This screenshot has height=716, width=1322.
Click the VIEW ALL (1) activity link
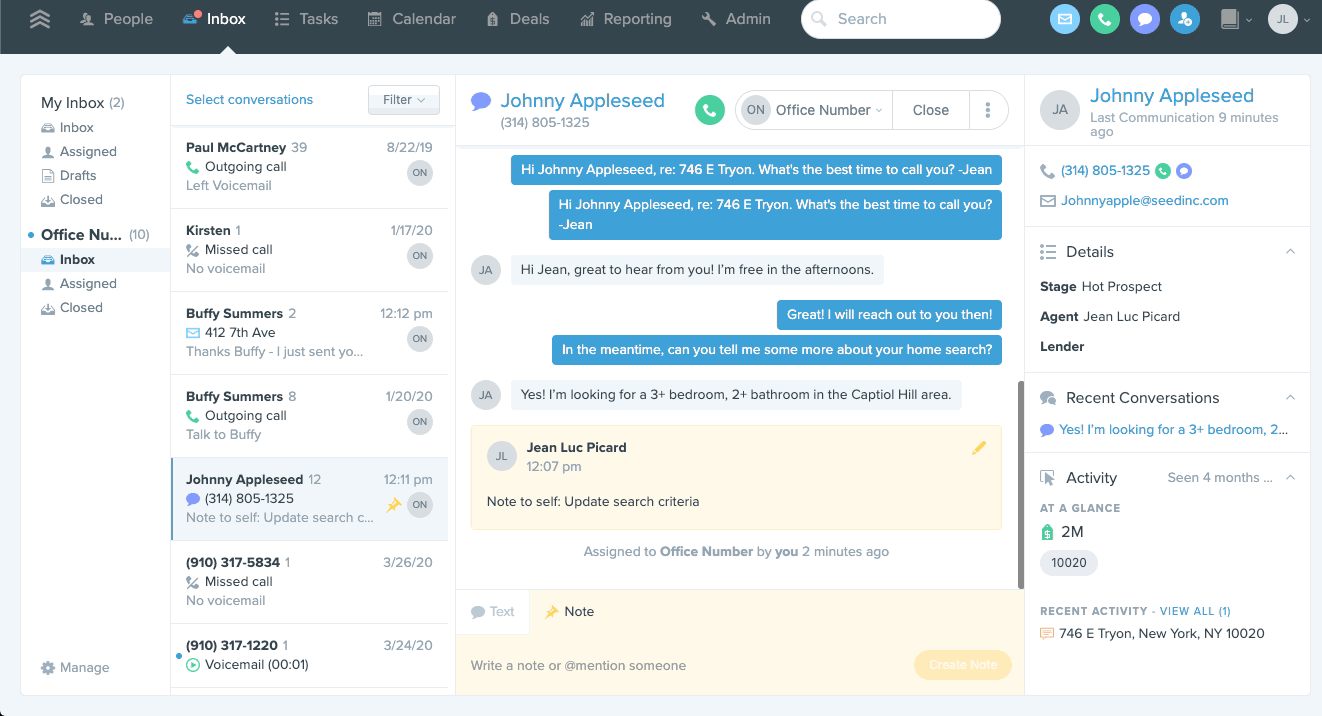click(1195, 611)
